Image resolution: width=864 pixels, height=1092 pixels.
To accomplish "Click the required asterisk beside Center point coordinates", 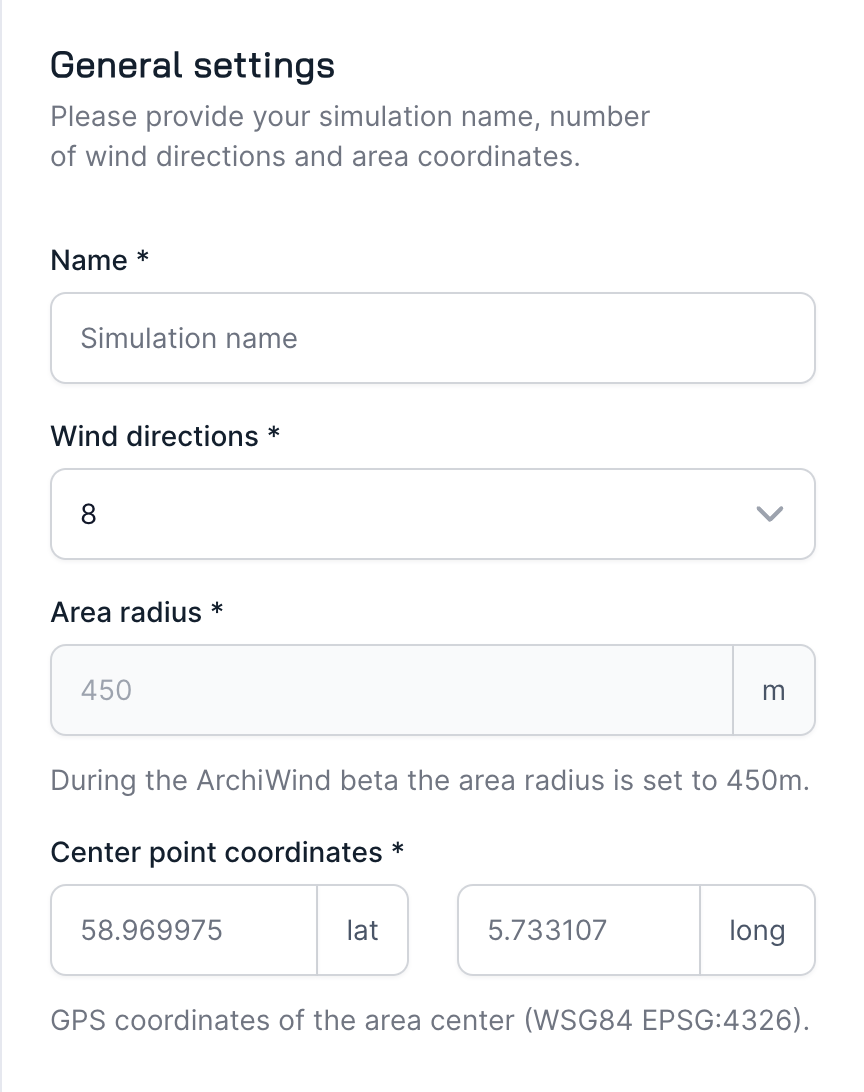I will pos(398,850).
